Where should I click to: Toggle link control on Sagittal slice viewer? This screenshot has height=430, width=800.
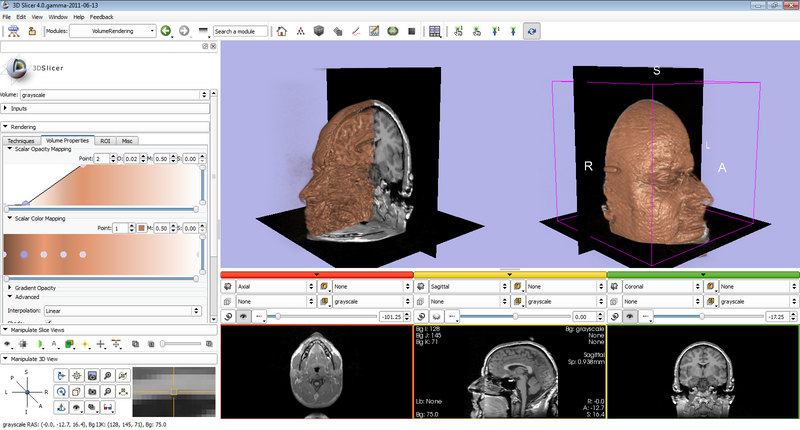coord(421,317)
